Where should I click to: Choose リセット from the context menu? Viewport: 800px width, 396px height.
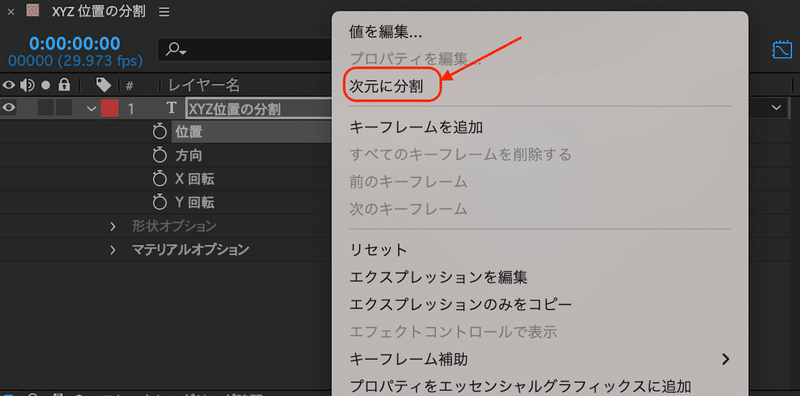[378, 250]
